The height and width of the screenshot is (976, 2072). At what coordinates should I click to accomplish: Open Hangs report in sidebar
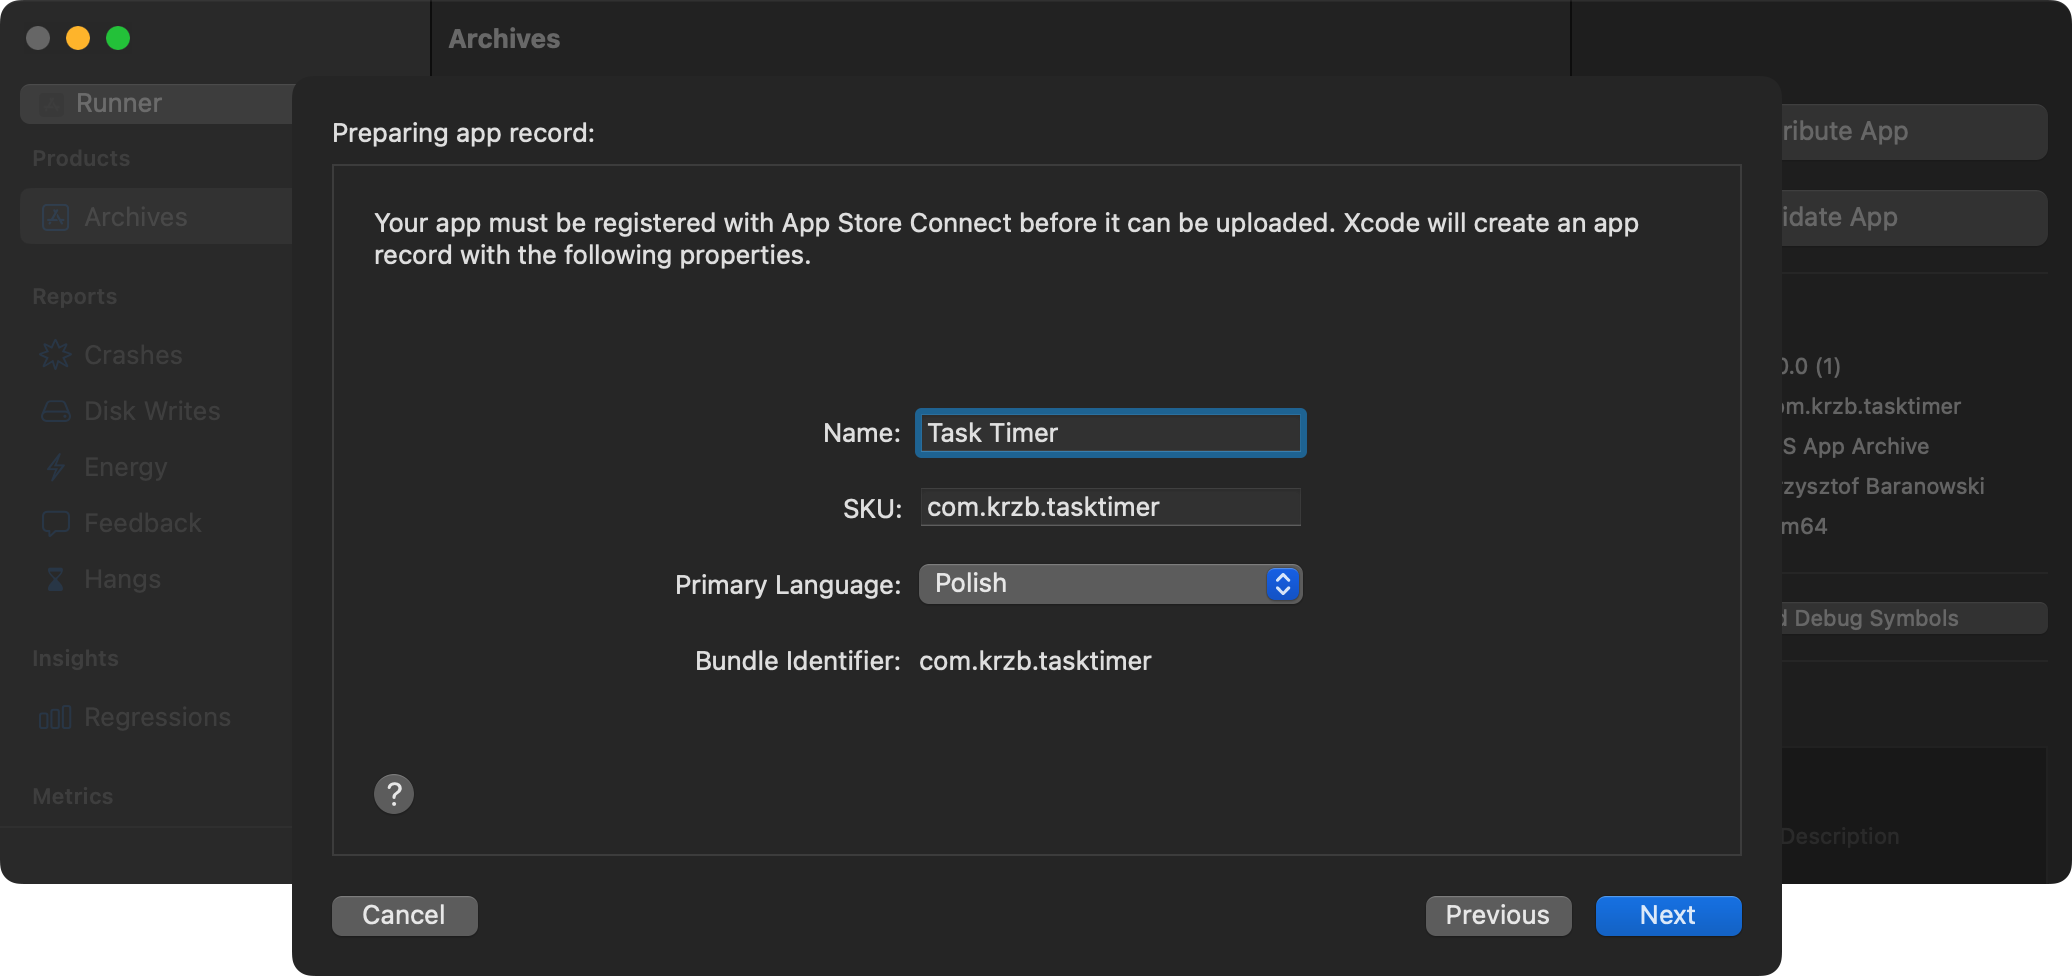pos(122,579)
